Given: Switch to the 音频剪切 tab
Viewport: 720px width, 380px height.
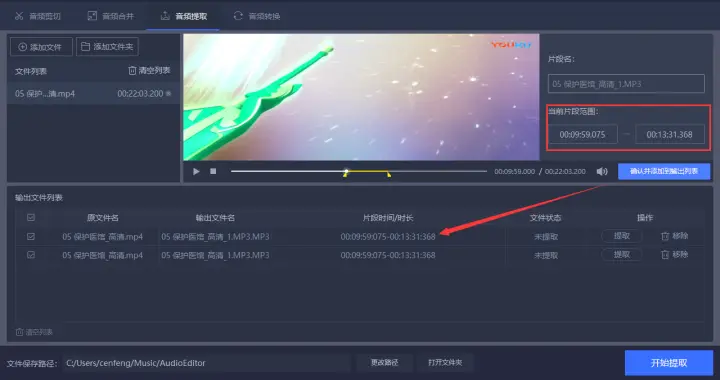Looking at the screenshot, I should pyautogui.click(x=38, y=16).
